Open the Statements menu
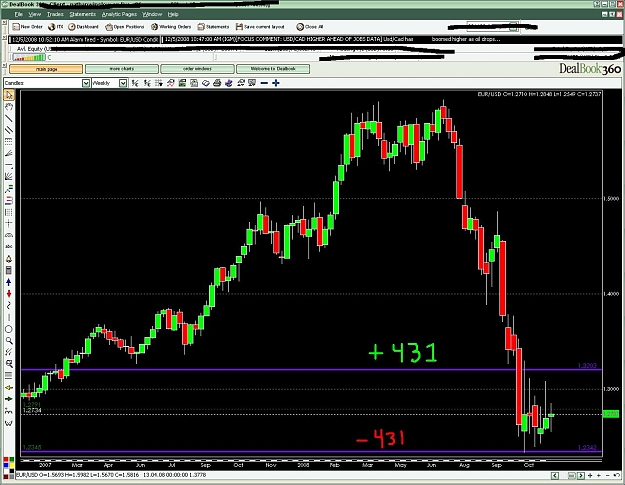Image resolution: width=625 pixels, height=485 pixels. click(x=83, y=14)
